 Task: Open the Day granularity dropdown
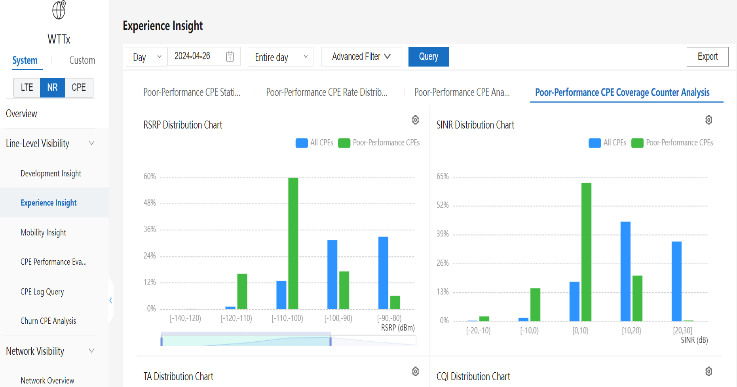point(146,57)
